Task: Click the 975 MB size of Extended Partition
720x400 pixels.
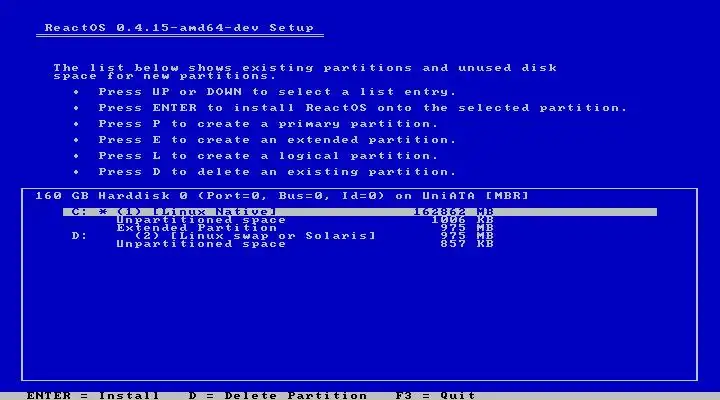Action: (467, 228)
